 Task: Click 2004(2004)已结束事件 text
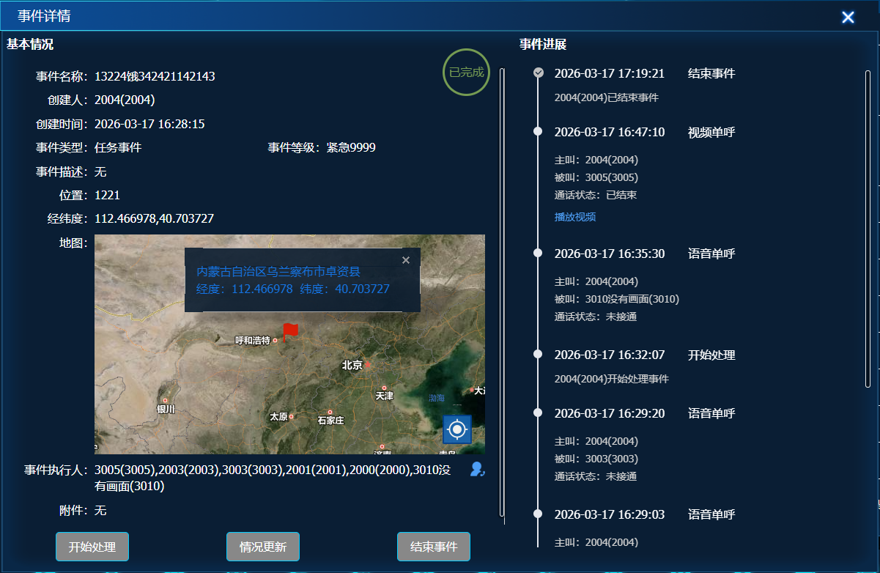tap(607, 98)
